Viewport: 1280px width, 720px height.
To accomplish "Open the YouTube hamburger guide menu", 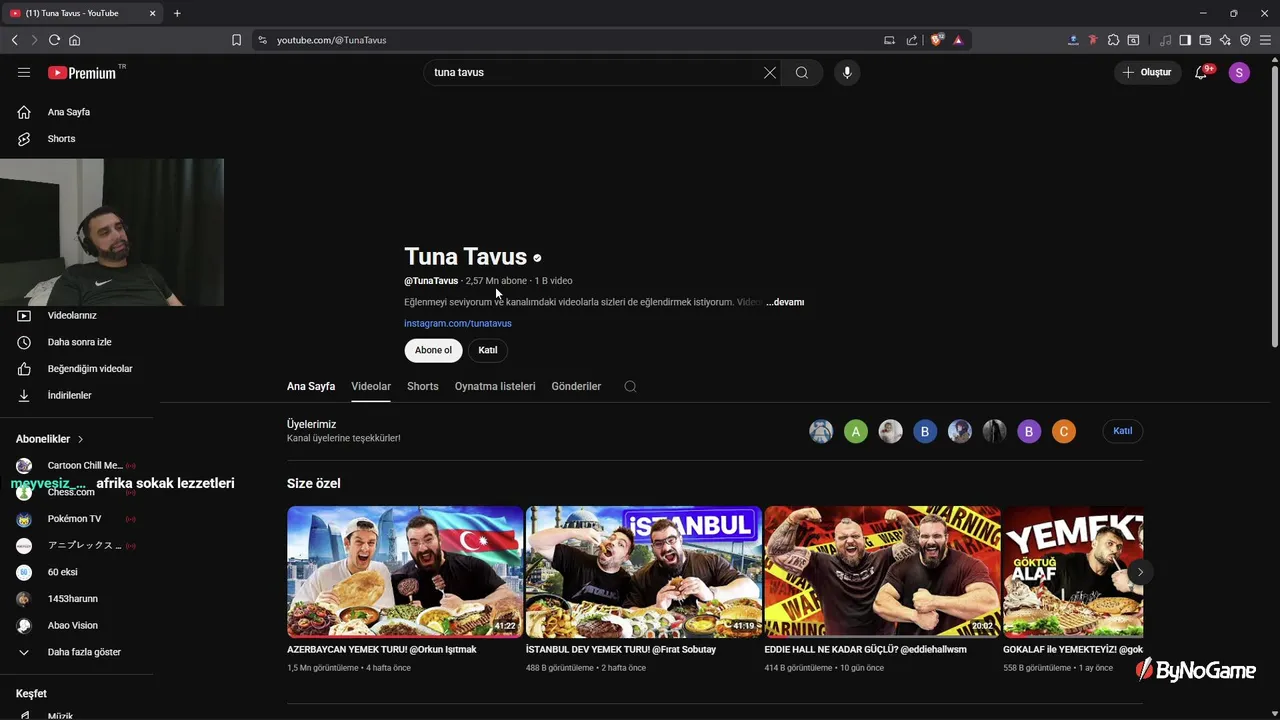I will tap(24, 72).
